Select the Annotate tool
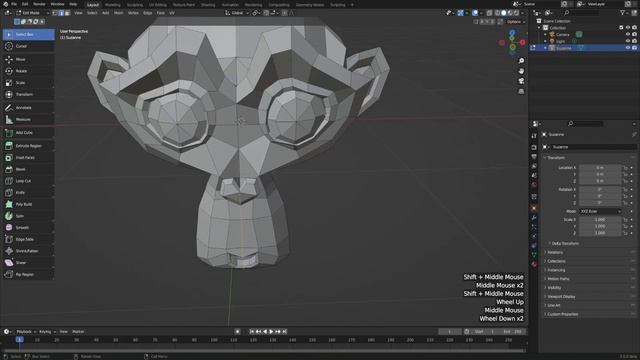The height and width of the screenshot is (360, 640). point(28,108)
